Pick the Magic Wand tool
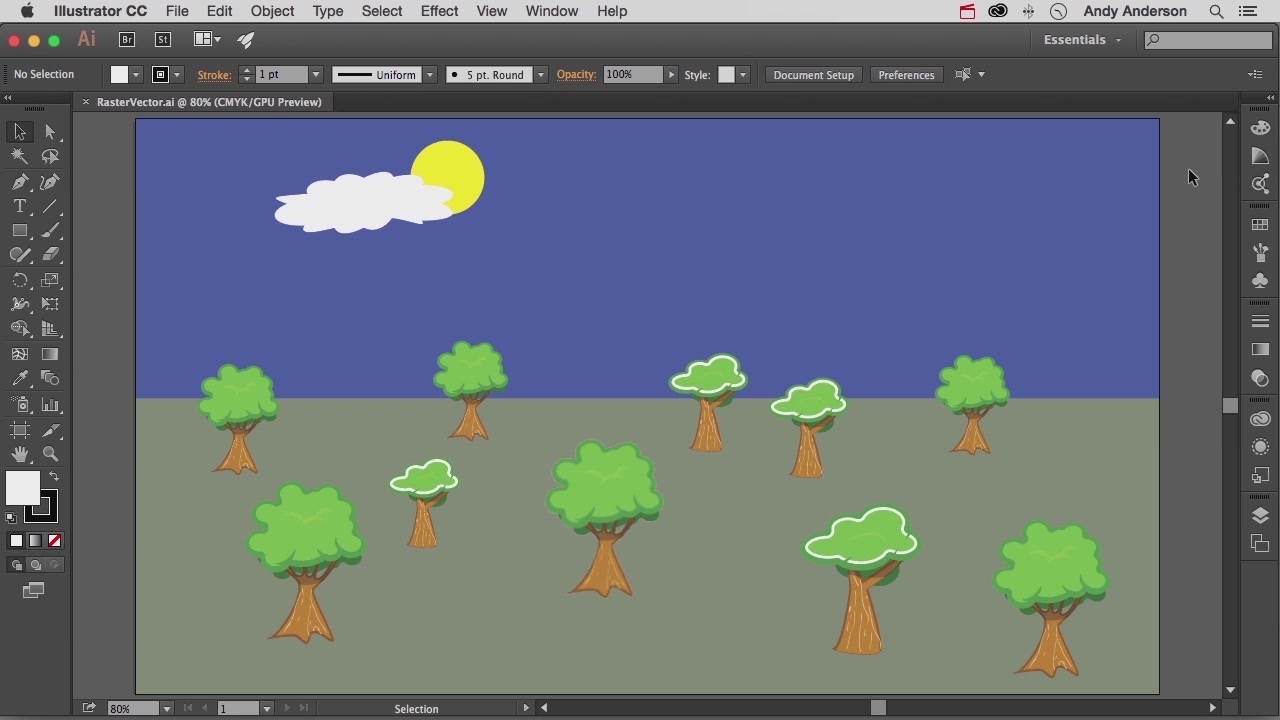Viewport: 1280px width, 720px height. click(19, 156)
